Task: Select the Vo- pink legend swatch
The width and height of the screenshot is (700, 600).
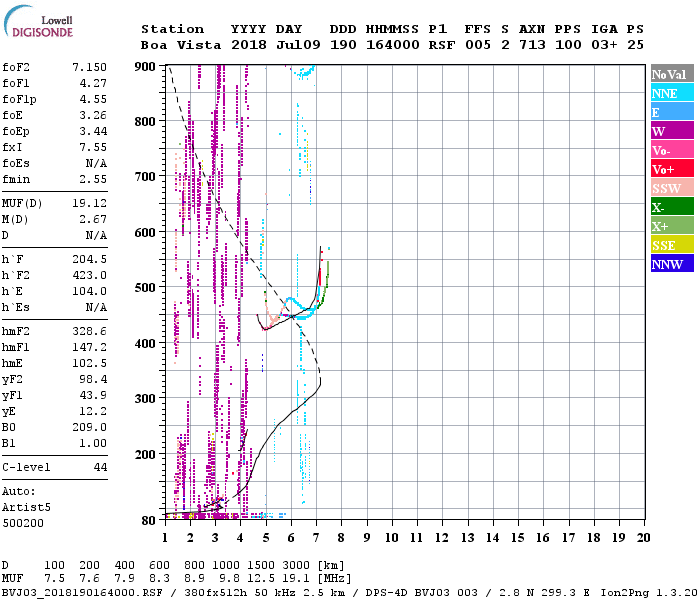Action: click(x=672, y=150)
